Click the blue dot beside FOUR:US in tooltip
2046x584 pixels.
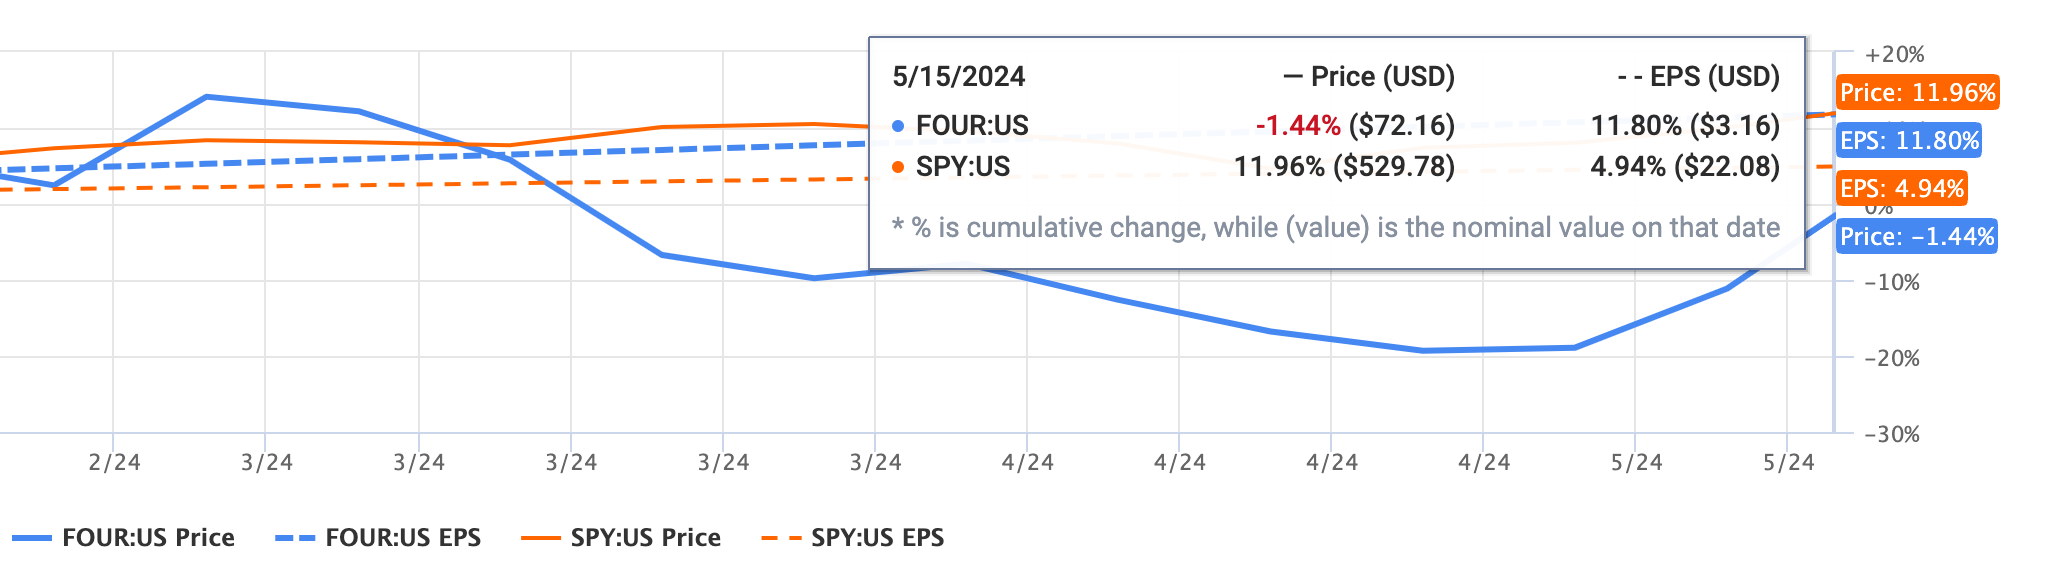[x=898, y=126]
